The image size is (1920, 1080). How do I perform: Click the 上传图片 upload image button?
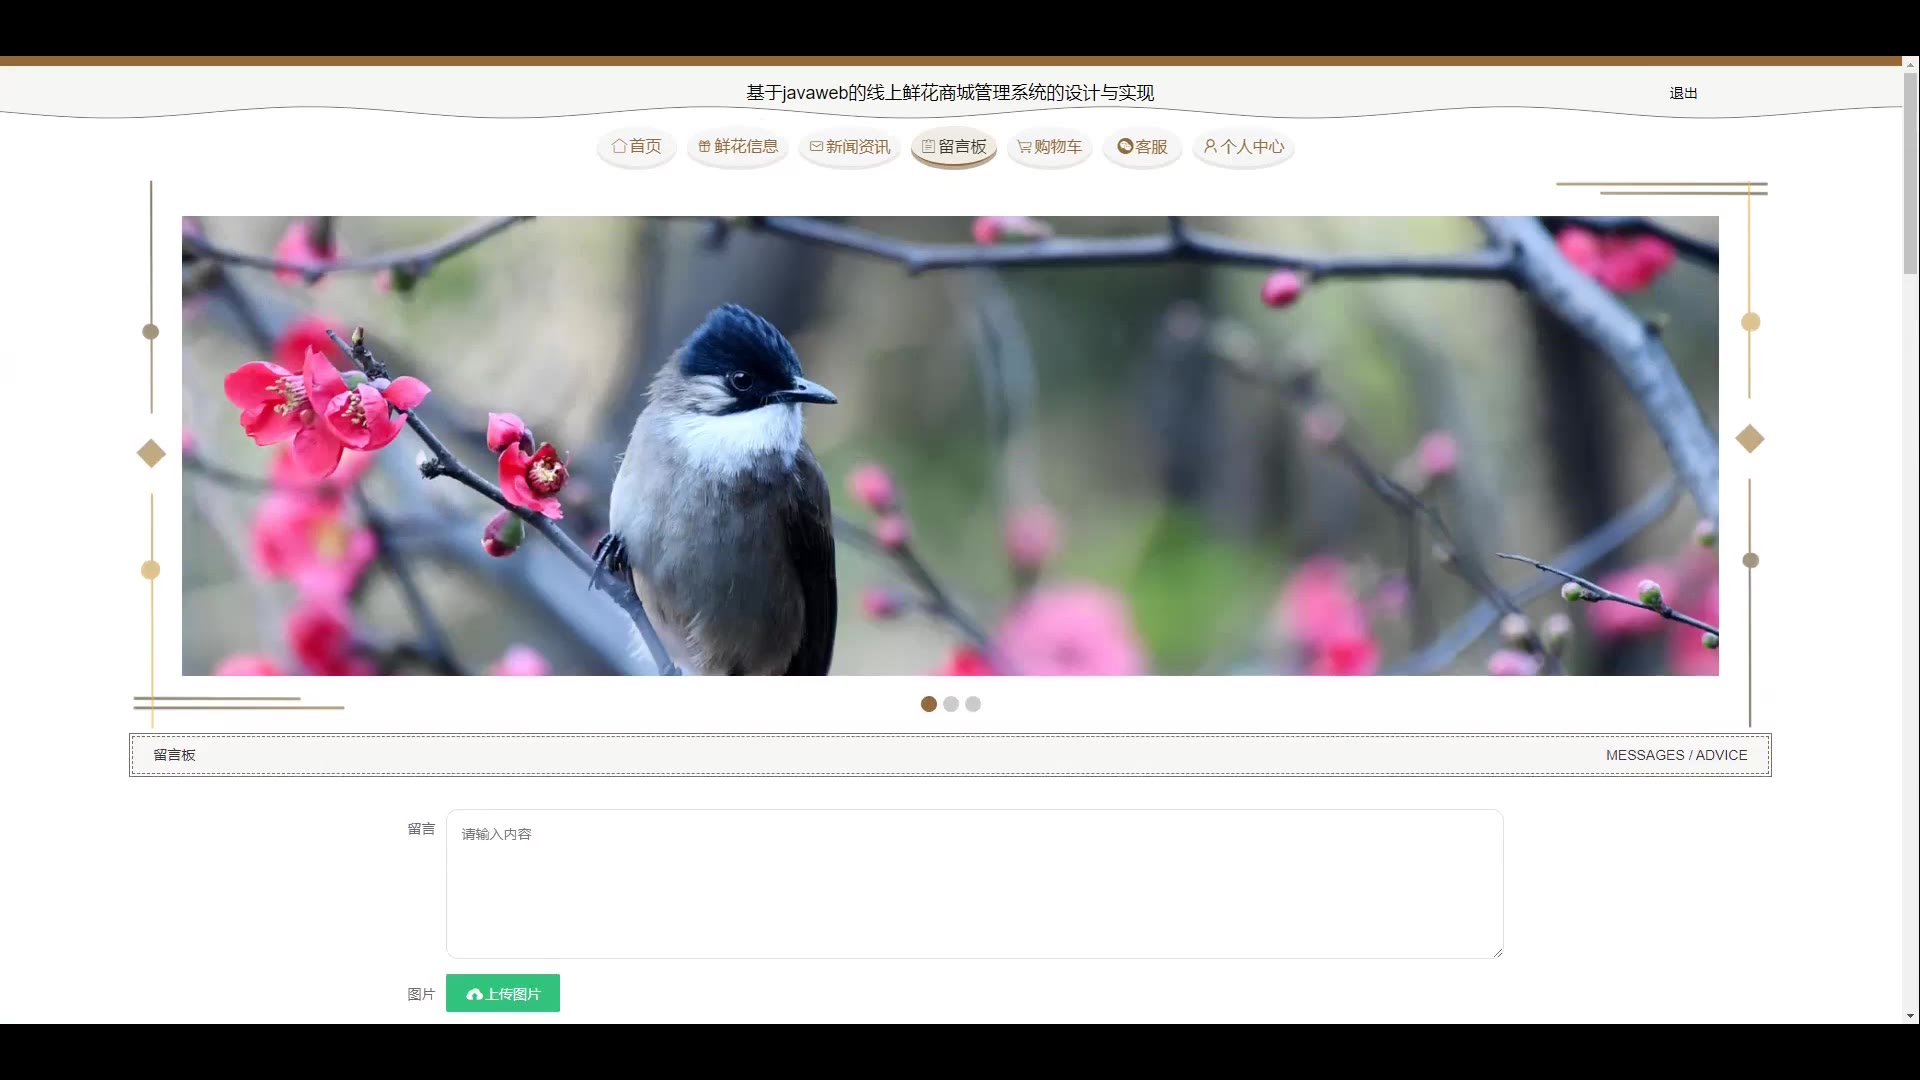(x=503, y=993)
